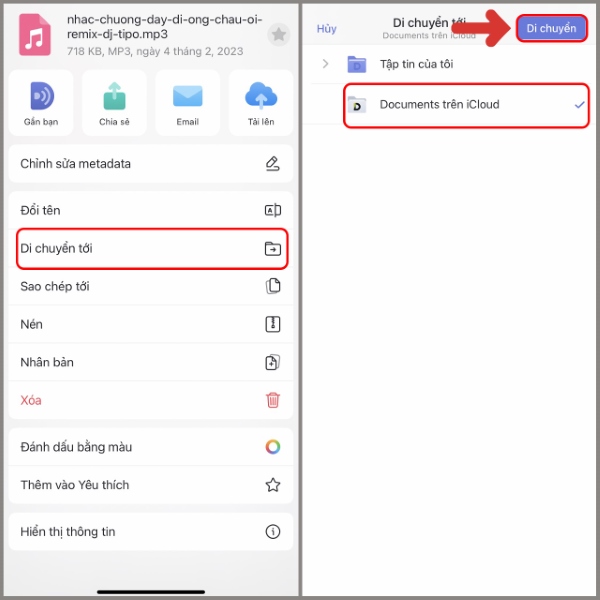Choose Sao chép tới menu entry
Screen dimensions: 600x600
tap(151, 286)
